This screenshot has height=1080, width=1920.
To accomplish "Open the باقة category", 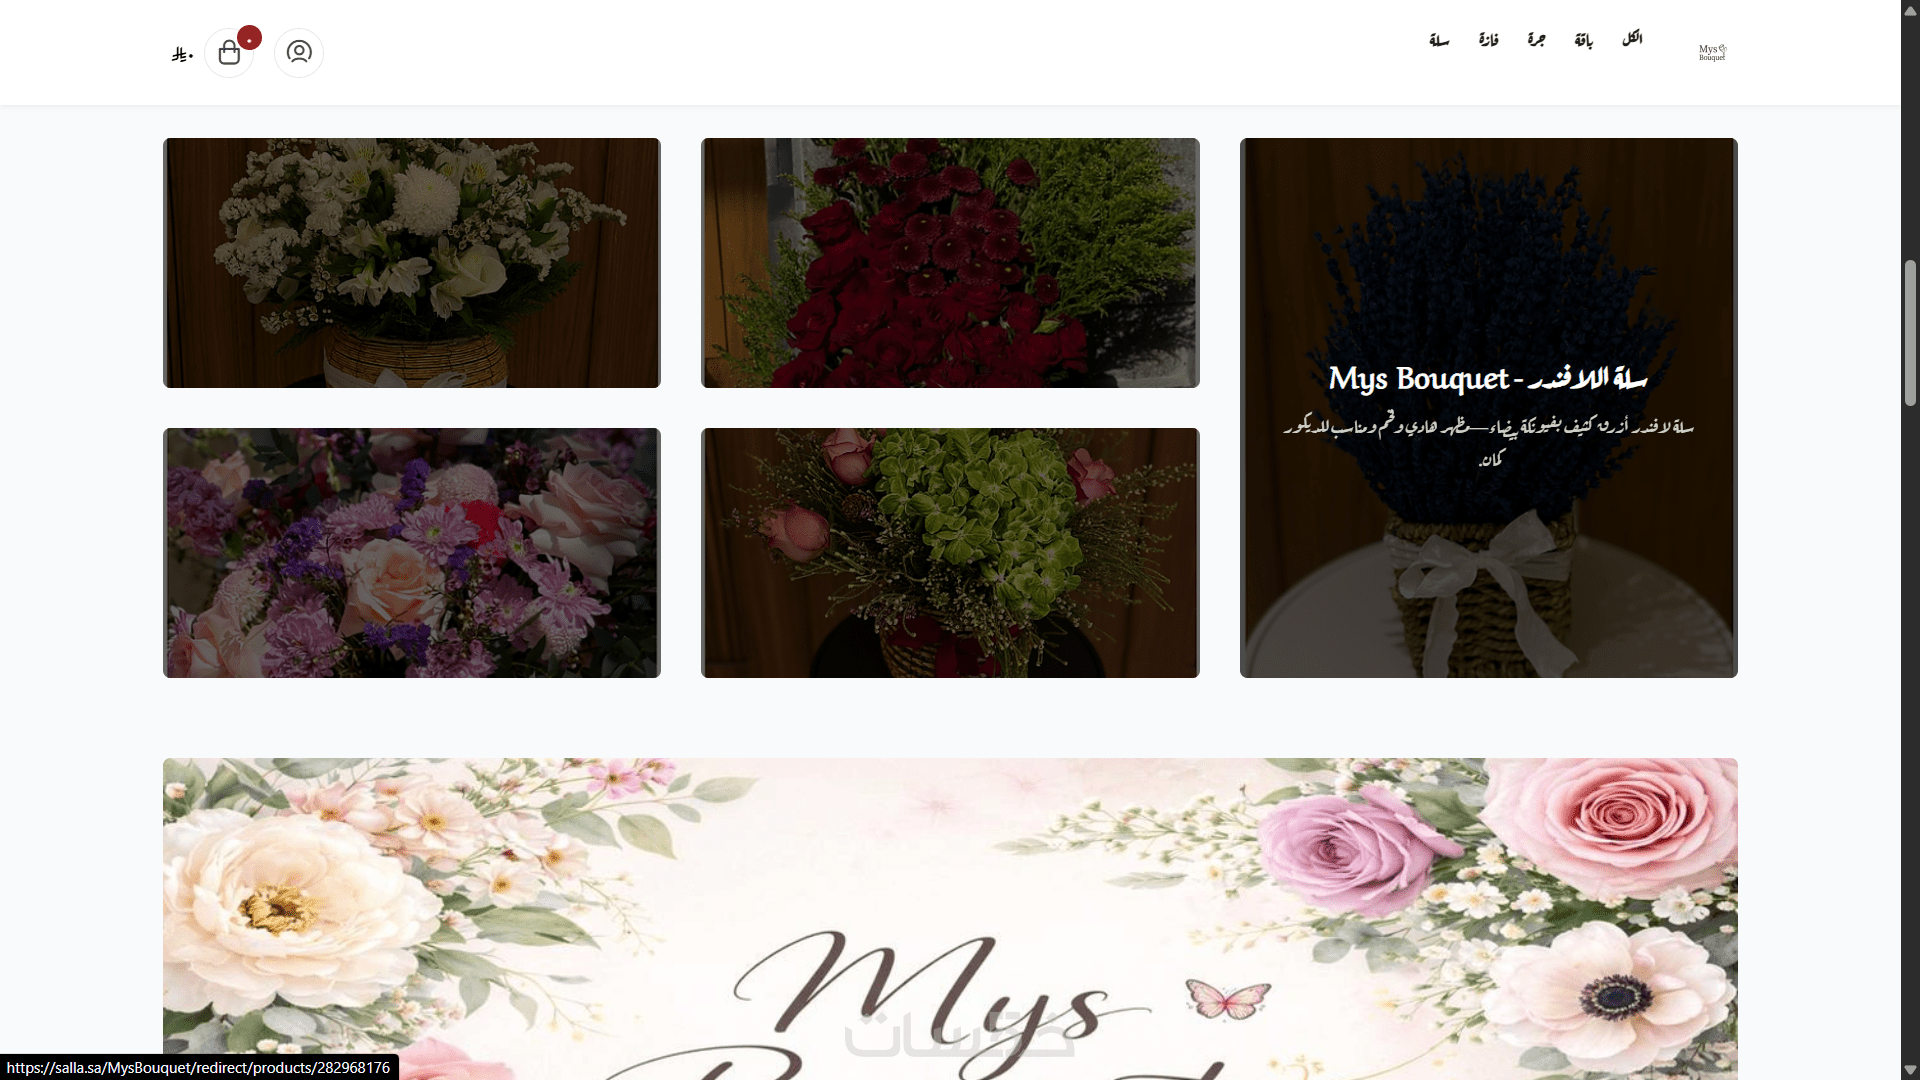I will (x=1583, y=40).
